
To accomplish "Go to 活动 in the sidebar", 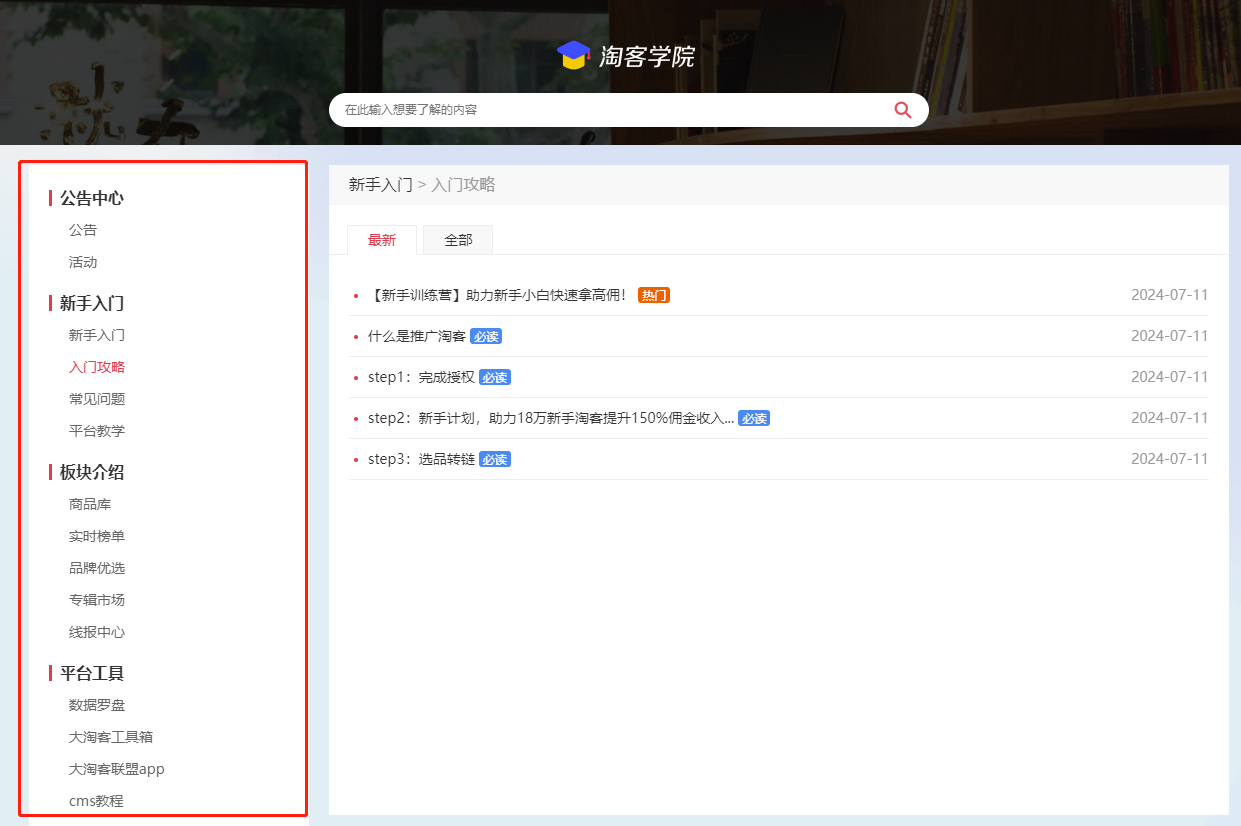I will click(x=83, y=262).
